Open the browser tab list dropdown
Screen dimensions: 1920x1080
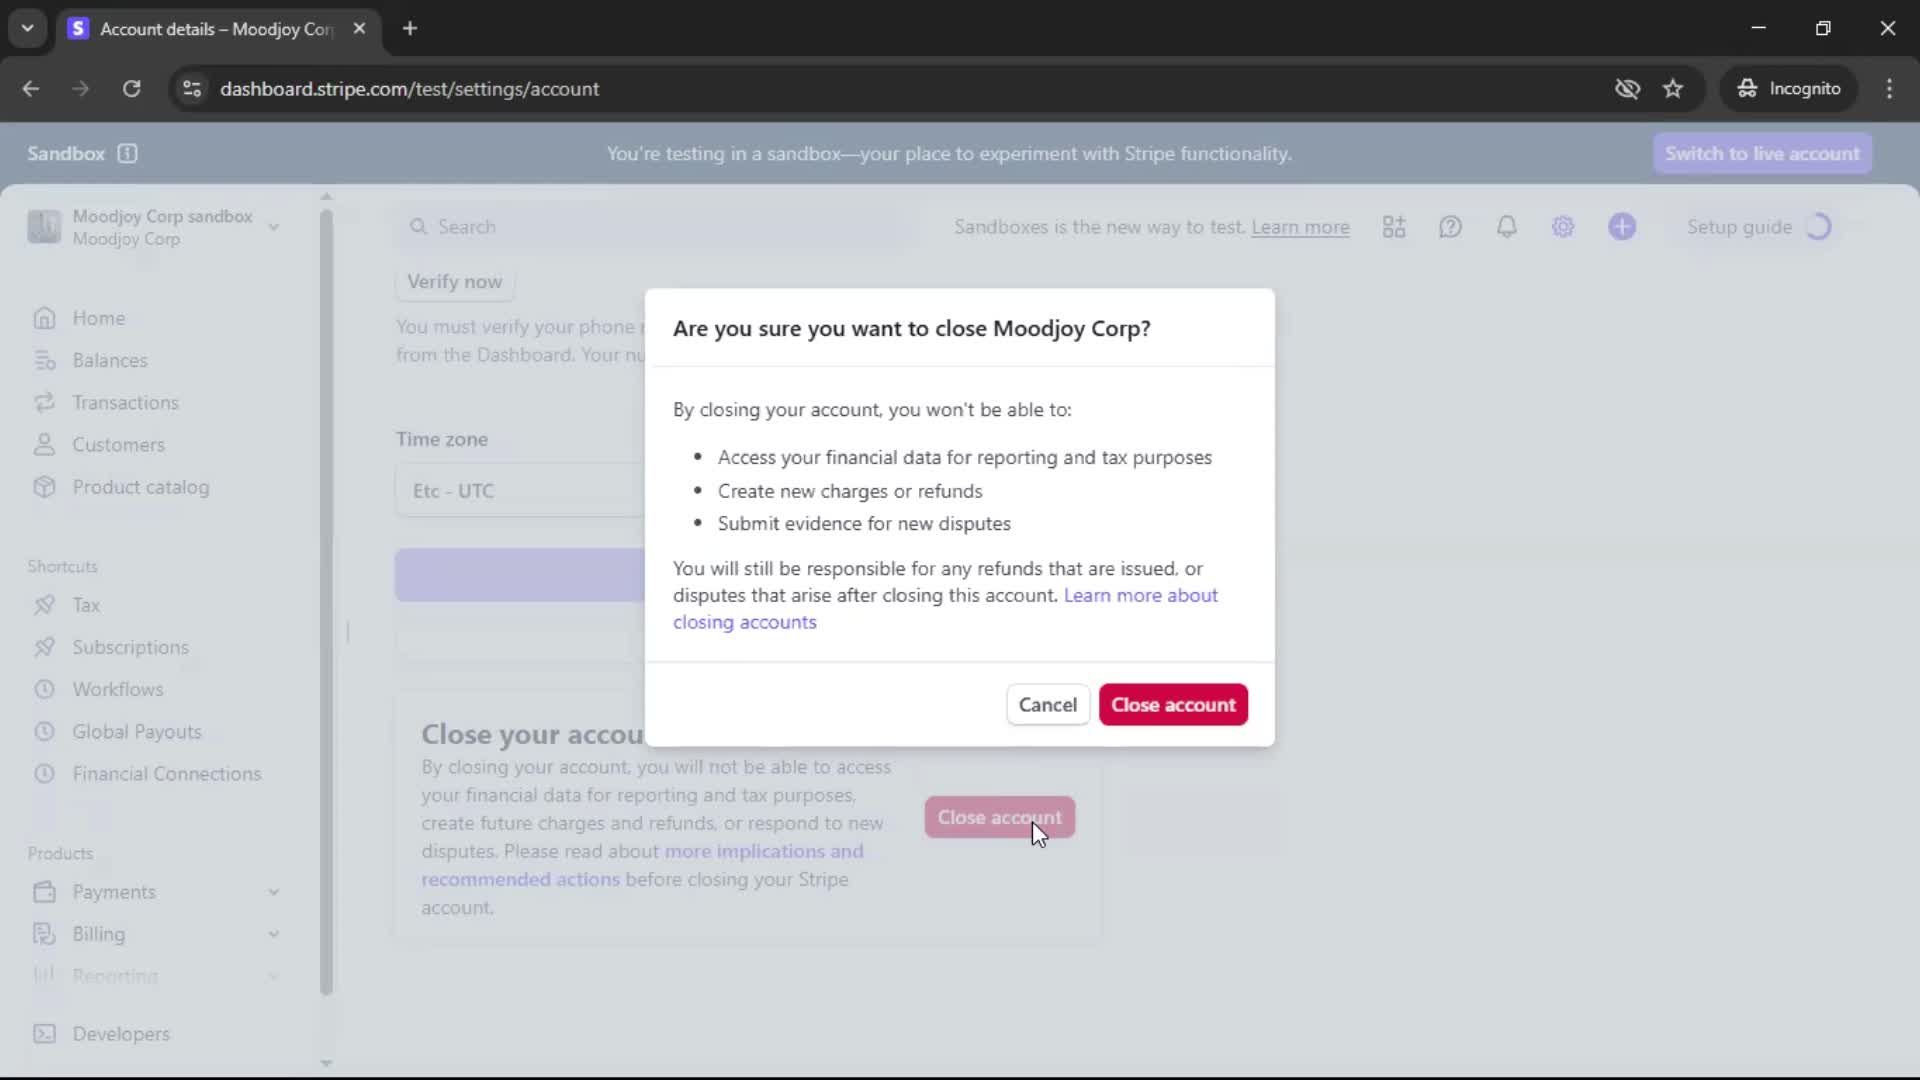point(27,28)
